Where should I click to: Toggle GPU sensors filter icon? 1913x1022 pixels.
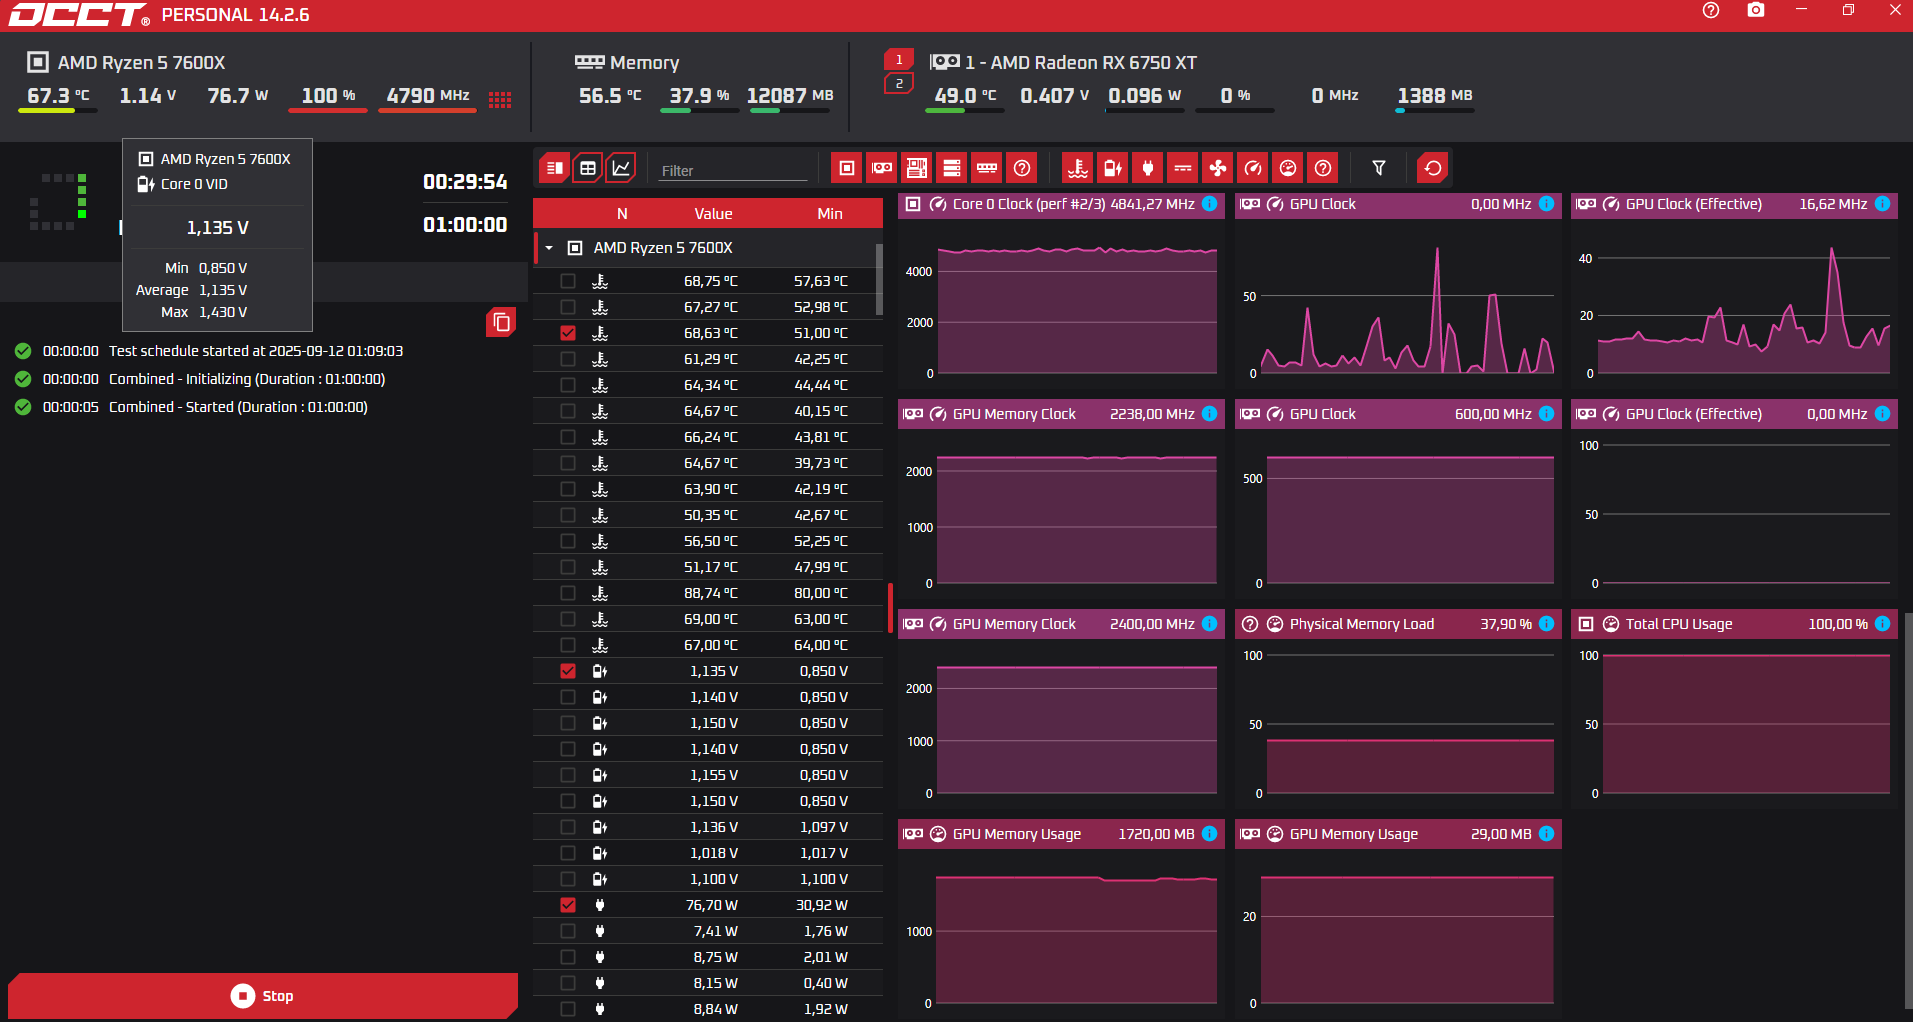(882, 168)
